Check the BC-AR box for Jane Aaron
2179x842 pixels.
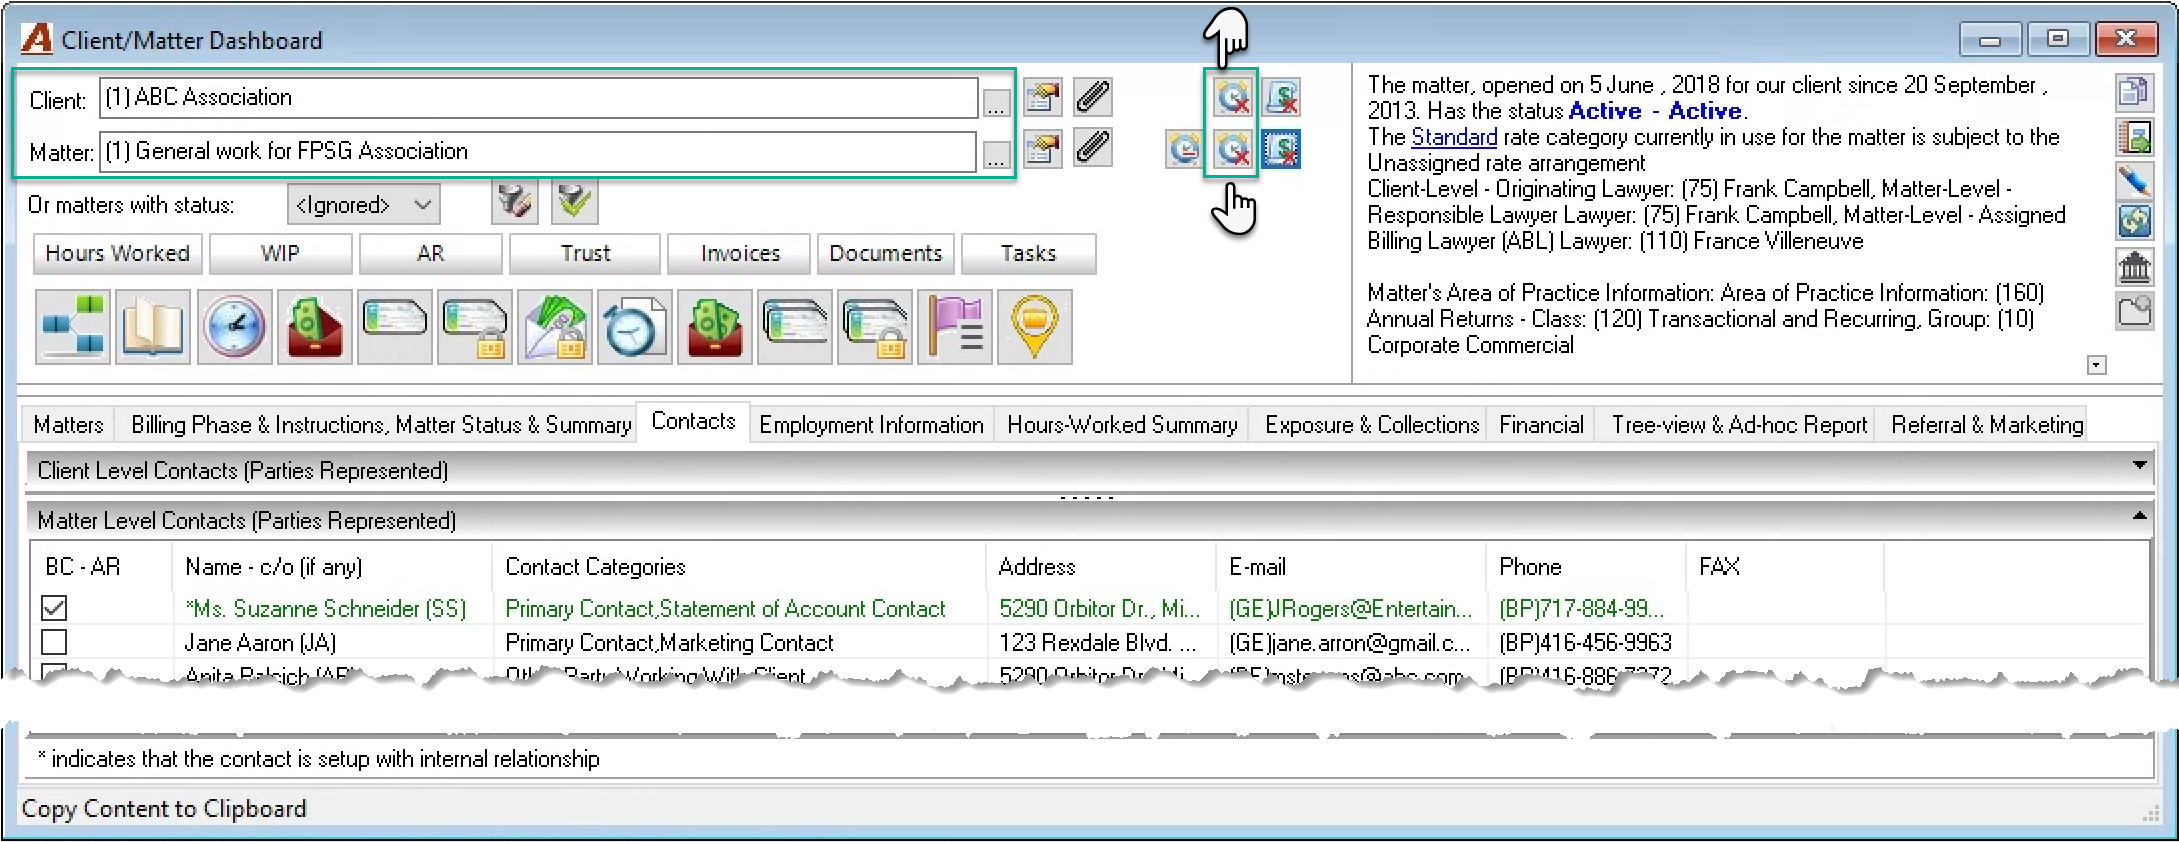pyautogui.click(x=54, y=642)
